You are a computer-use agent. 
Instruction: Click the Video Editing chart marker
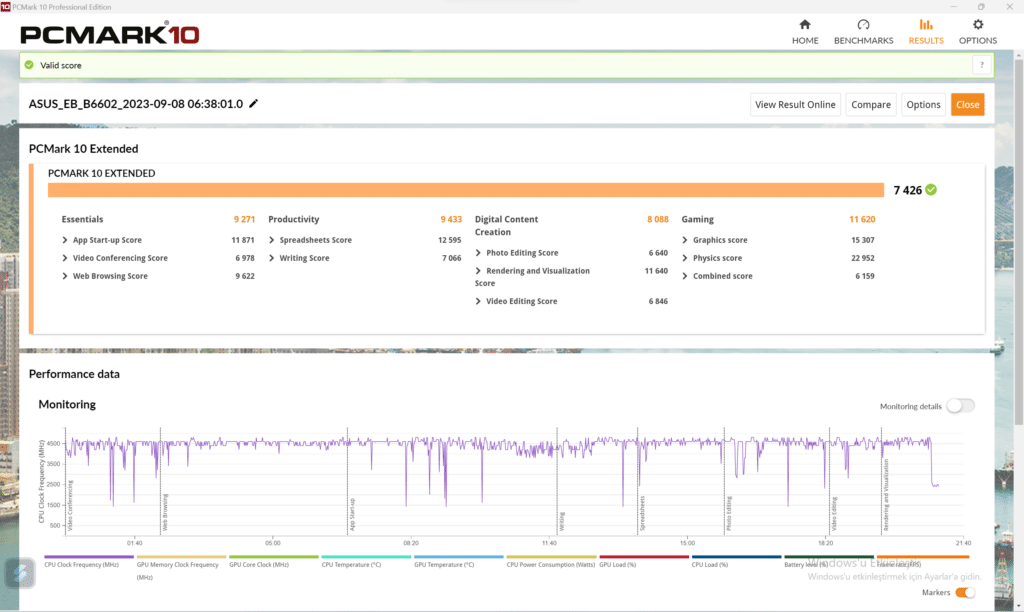coord(834,514)
